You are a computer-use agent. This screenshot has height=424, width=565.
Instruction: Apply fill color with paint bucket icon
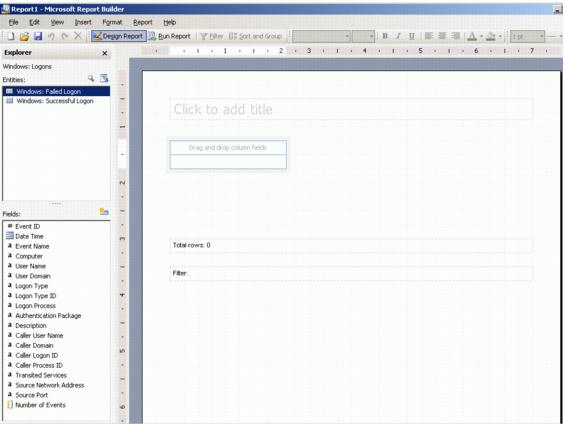point(490,36)
